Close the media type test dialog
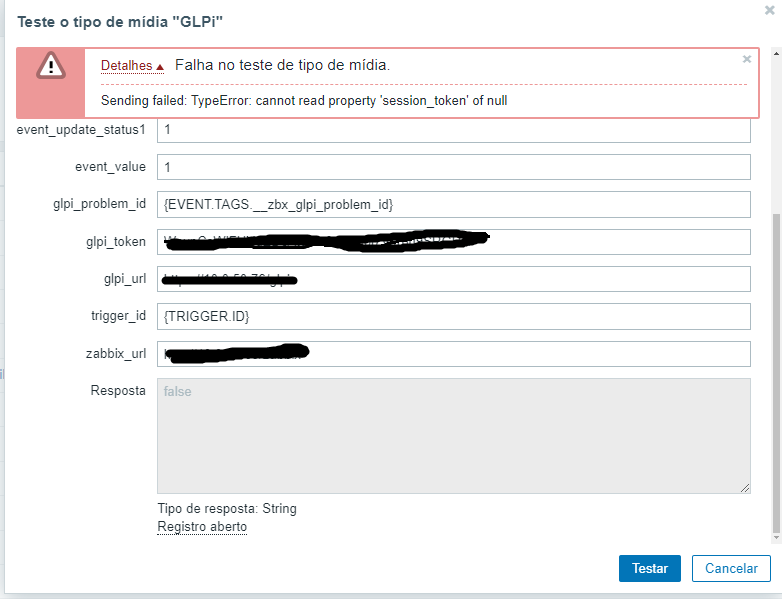This screenshot has height=599, width=782. (x=770, y=10)
